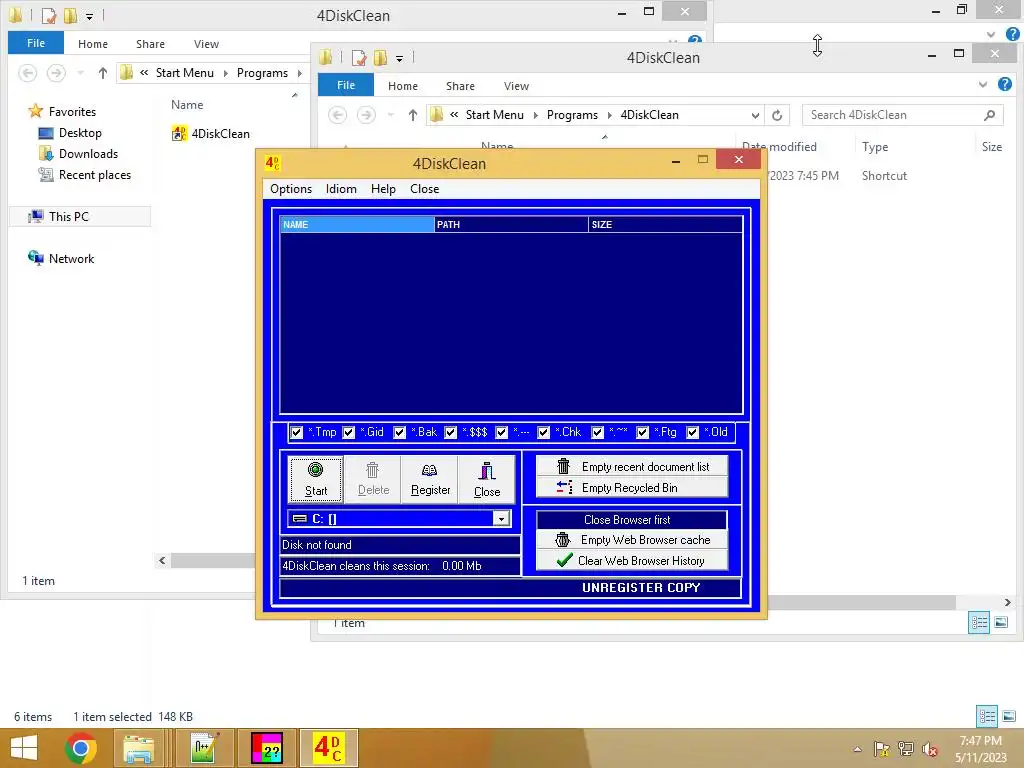Click Clear Web Browser History
Screen dimensions: 1024x768
(x=632, y=560)
